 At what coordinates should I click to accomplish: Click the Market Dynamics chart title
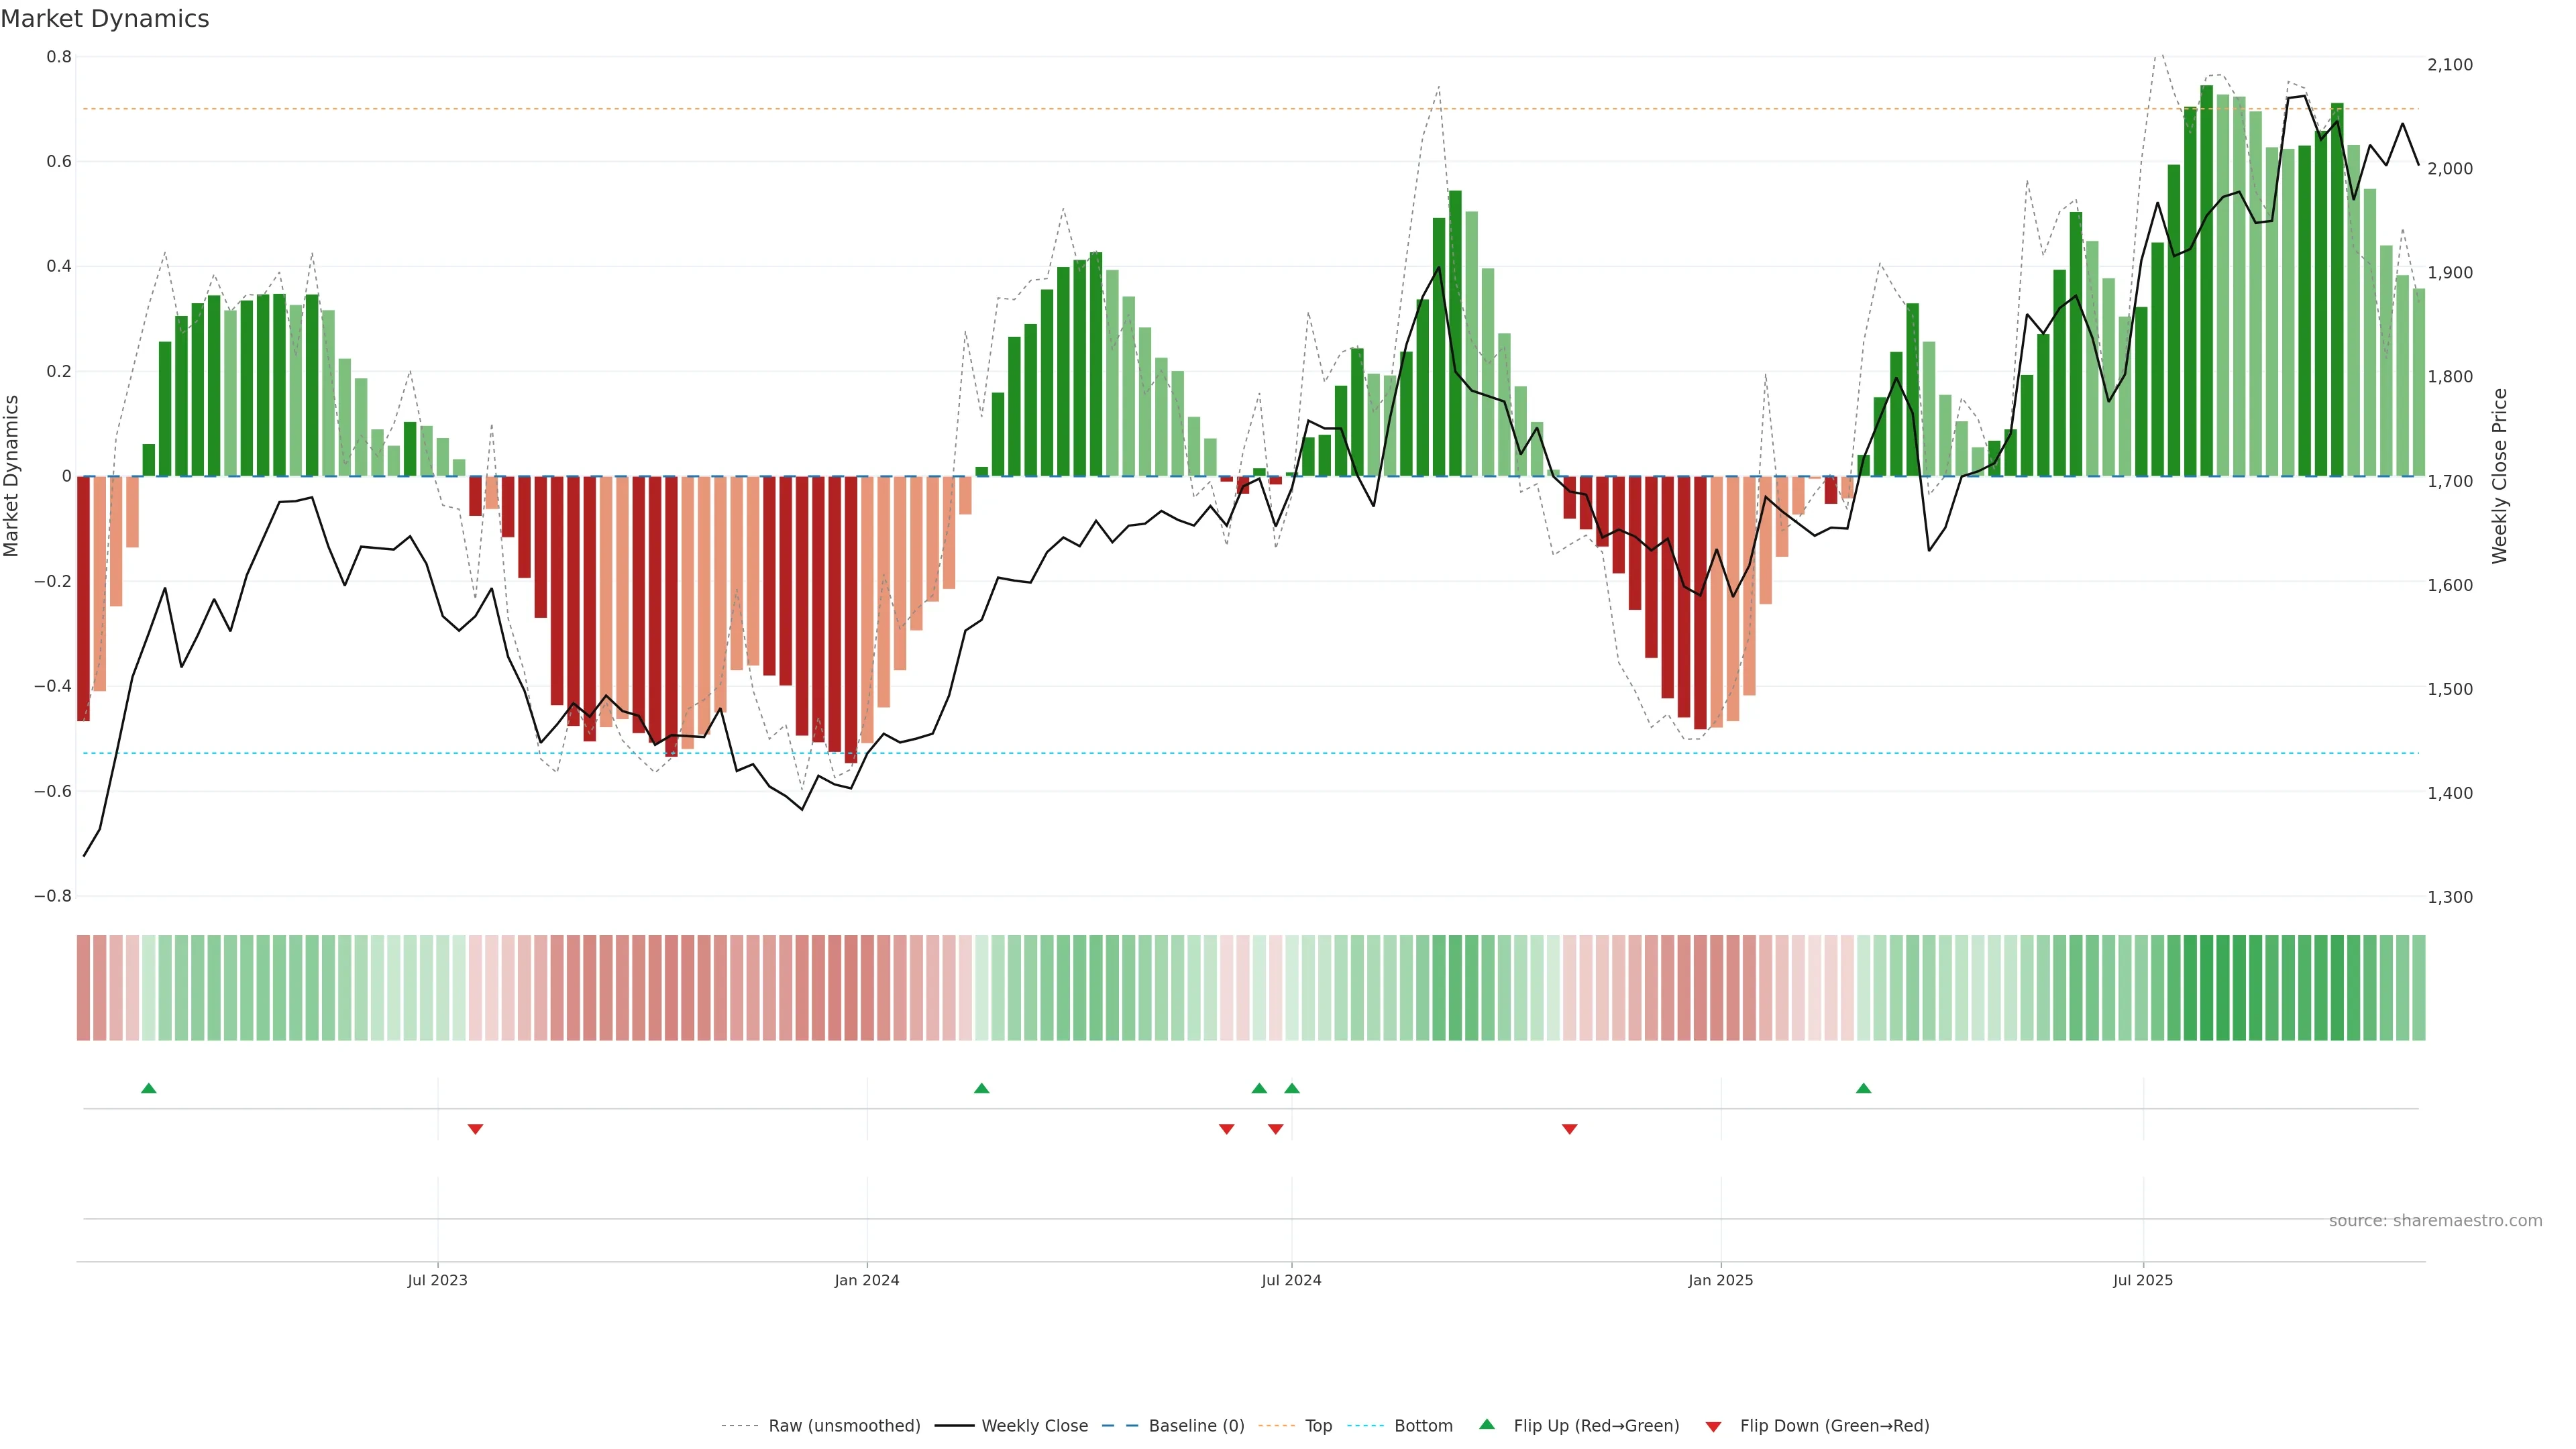(105, 19)
